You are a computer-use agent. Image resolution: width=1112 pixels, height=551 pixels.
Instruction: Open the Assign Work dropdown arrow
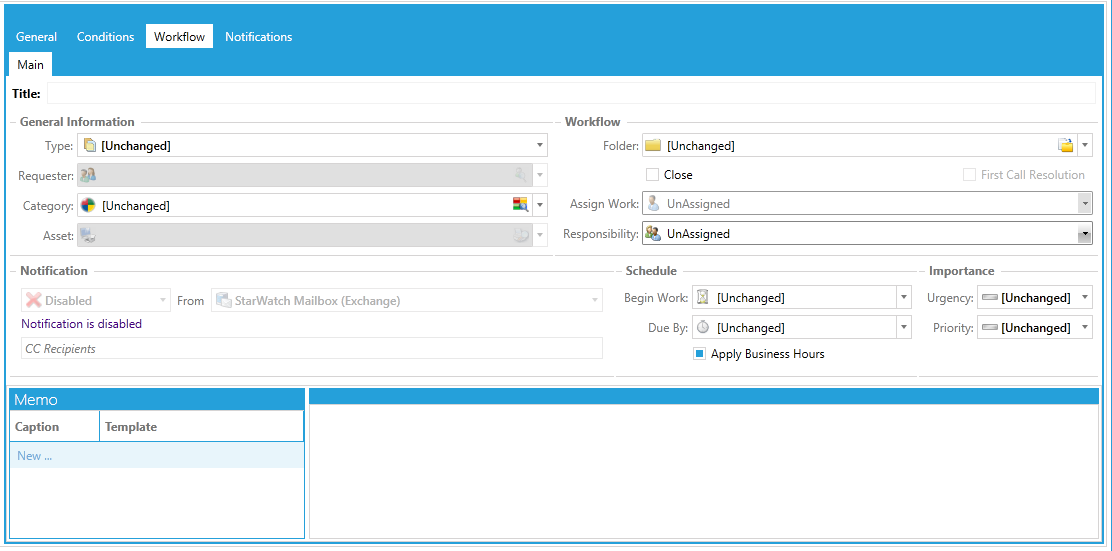click(1084, 204)
